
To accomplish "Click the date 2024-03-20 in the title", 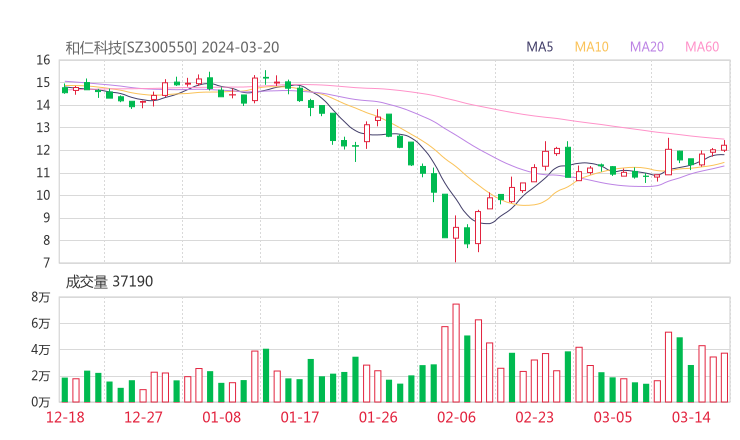I will [x=240, y=48].
